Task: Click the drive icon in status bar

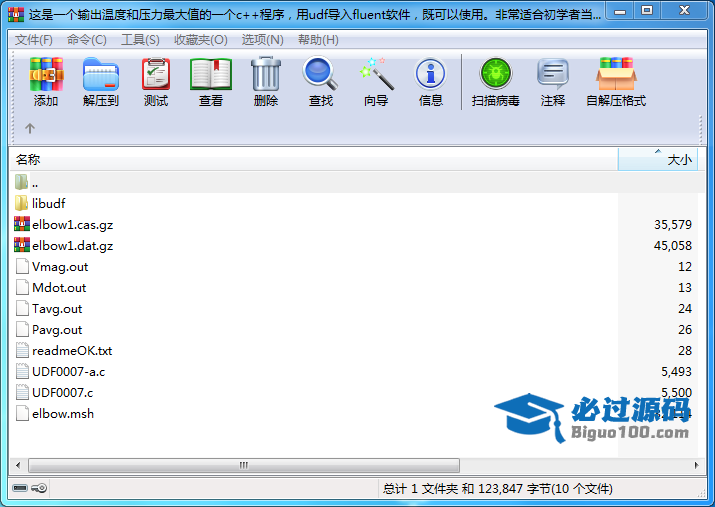Action: pos(20,488)
